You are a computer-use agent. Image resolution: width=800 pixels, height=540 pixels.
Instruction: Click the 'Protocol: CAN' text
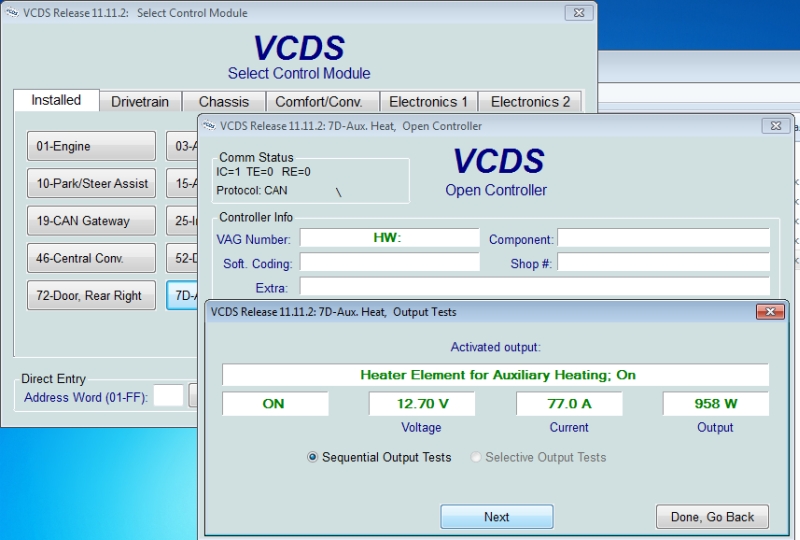pos(252,190)
